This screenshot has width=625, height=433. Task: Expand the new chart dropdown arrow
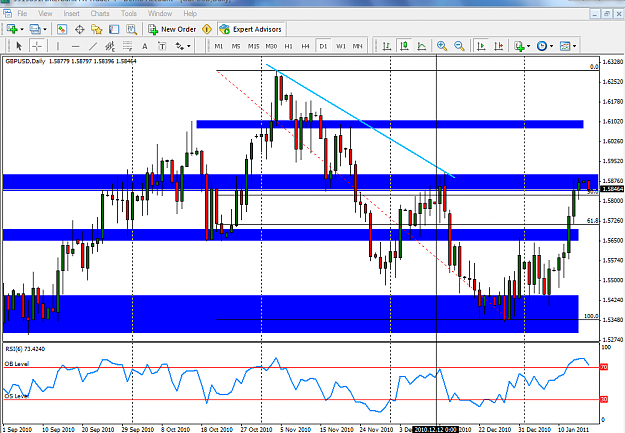(x=22, y=30)
